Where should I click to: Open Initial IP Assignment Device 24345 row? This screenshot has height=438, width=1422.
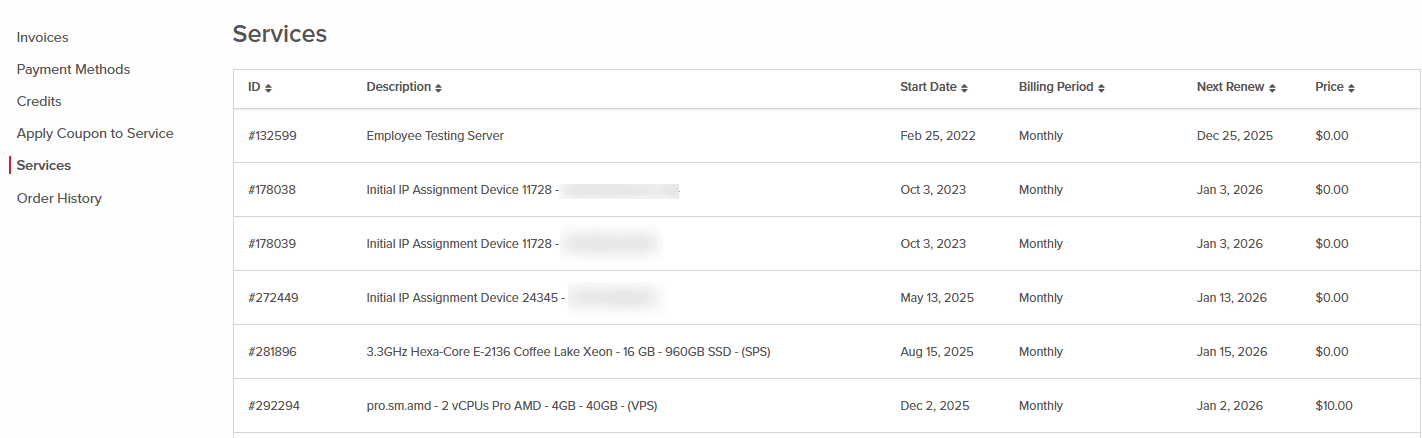click(x=465, y=298)
